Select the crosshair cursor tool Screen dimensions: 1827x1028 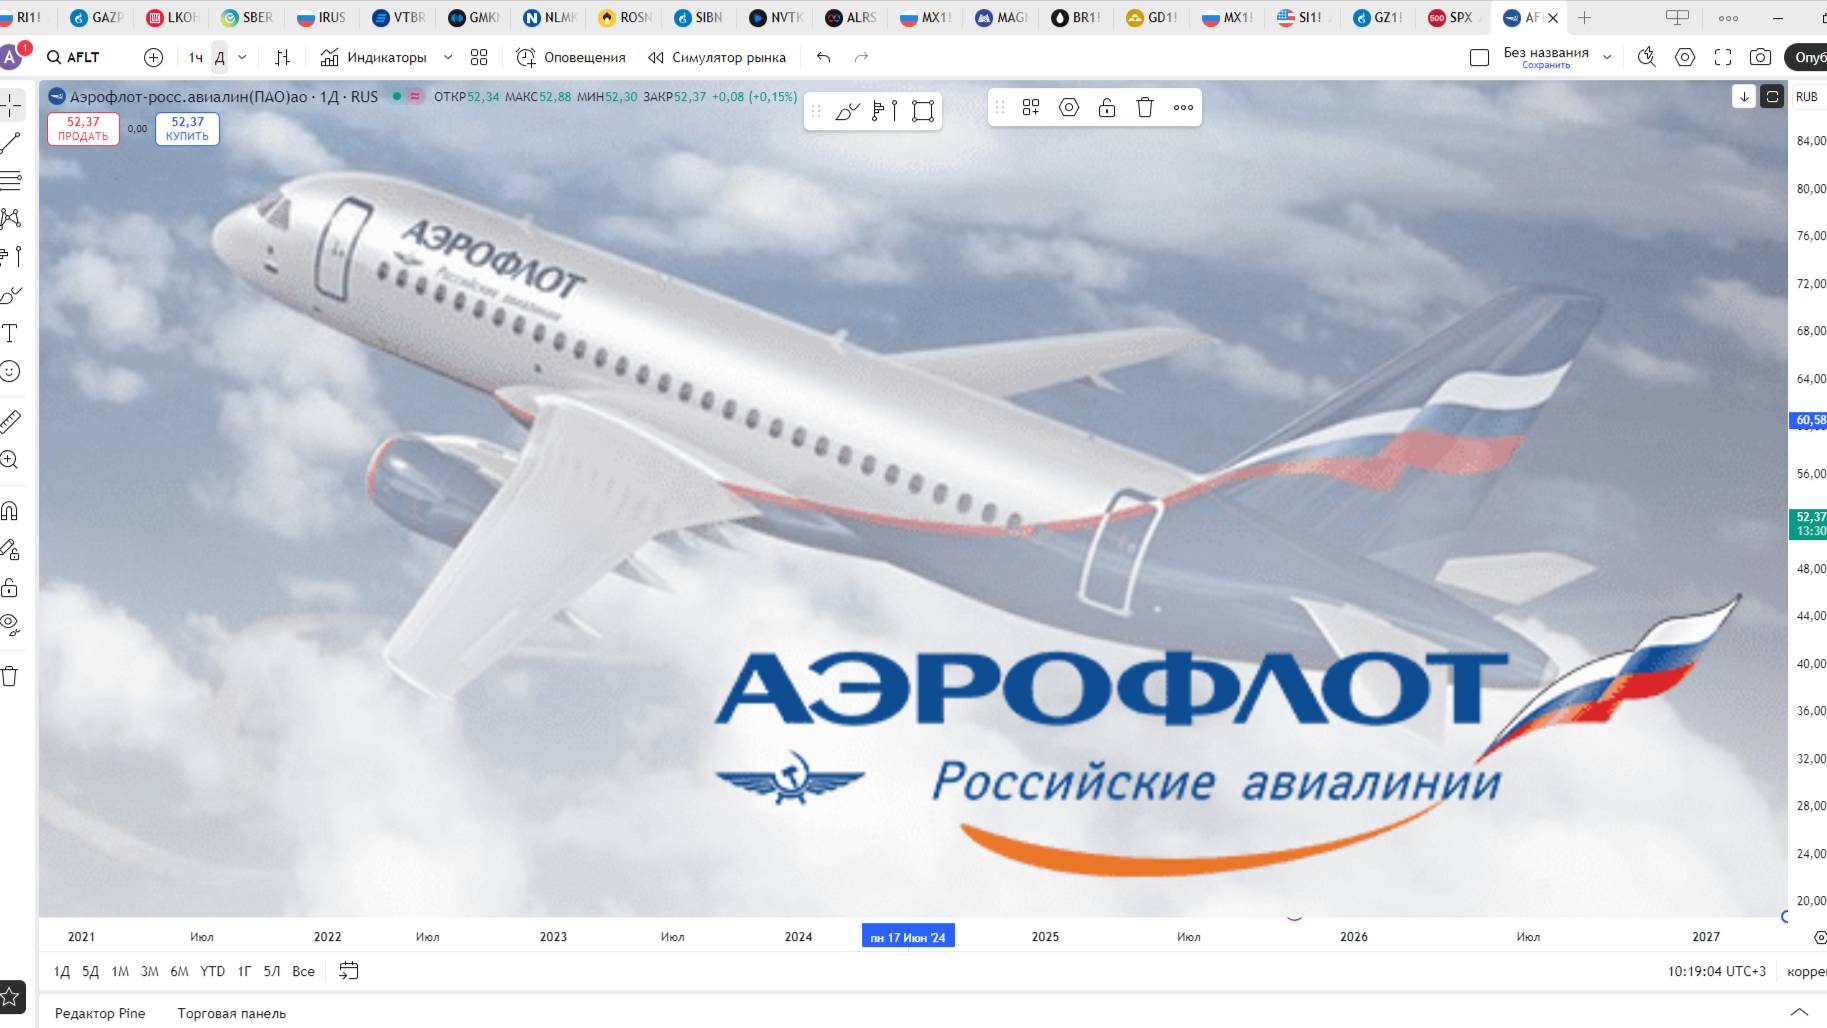[x=10, y=104]
